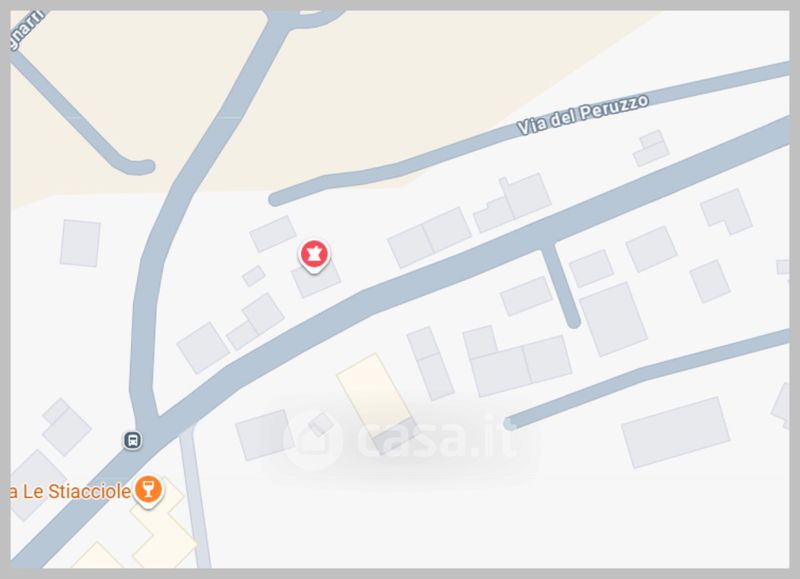This screenshot has width=800, height=579.
Task: Click the square building left of curved road
Action: click(x=80, y=243)
